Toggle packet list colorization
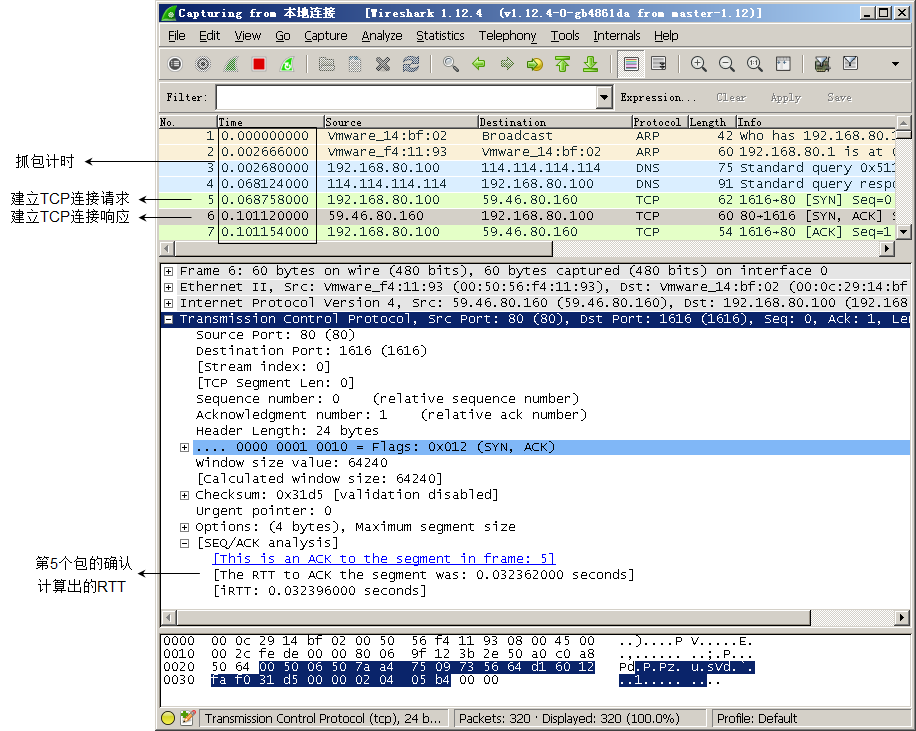 tap(630, 64)
